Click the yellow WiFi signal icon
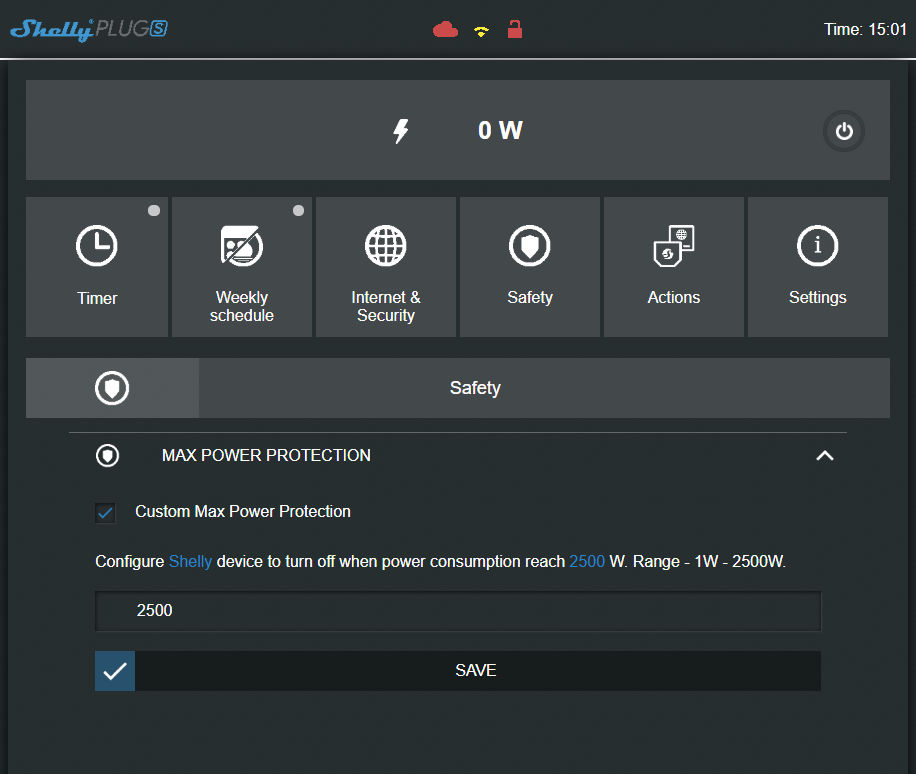 tap(481, 31)
